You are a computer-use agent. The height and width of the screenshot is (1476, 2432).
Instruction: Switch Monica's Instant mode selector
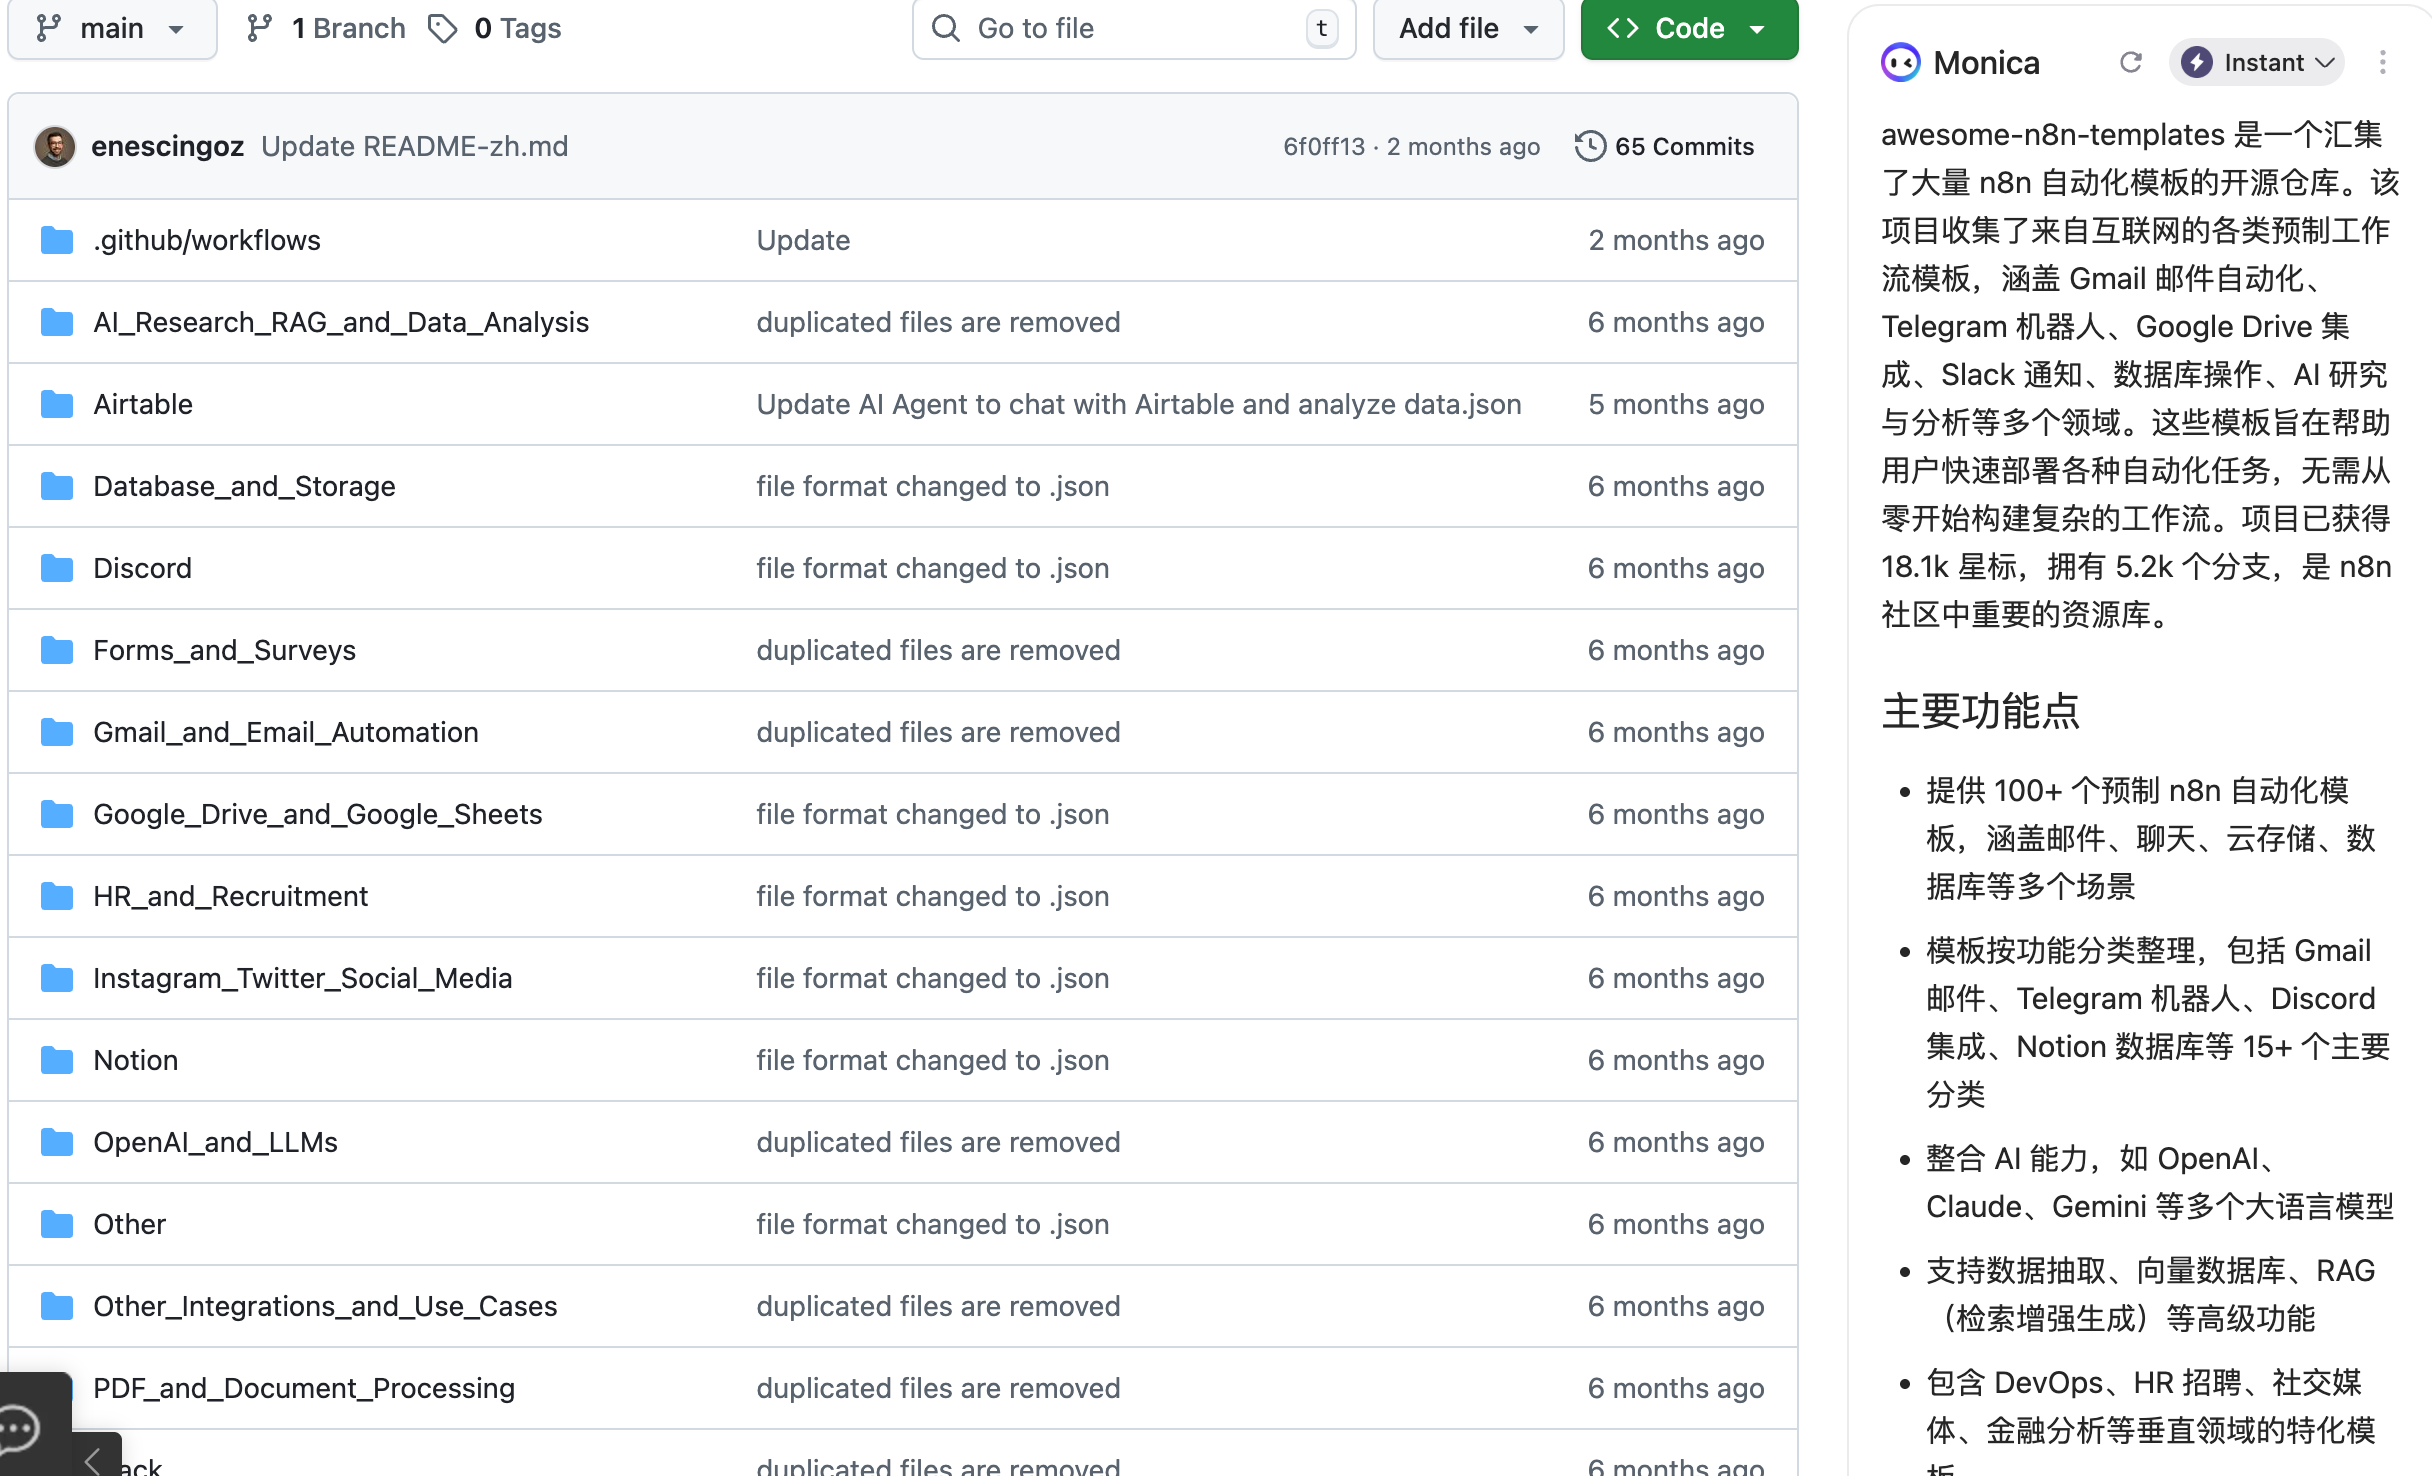click(2256, 63)
